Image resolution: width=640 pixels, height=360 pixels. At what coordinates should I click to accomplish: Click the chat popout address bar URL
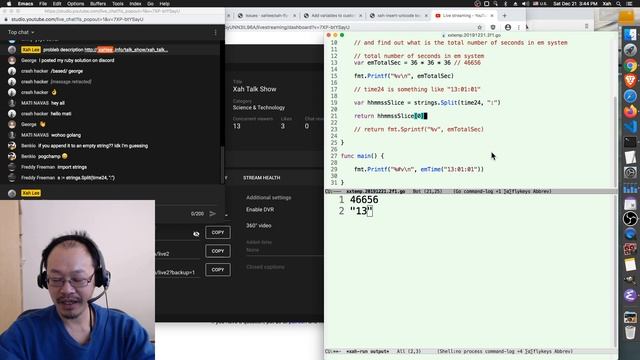77,19
